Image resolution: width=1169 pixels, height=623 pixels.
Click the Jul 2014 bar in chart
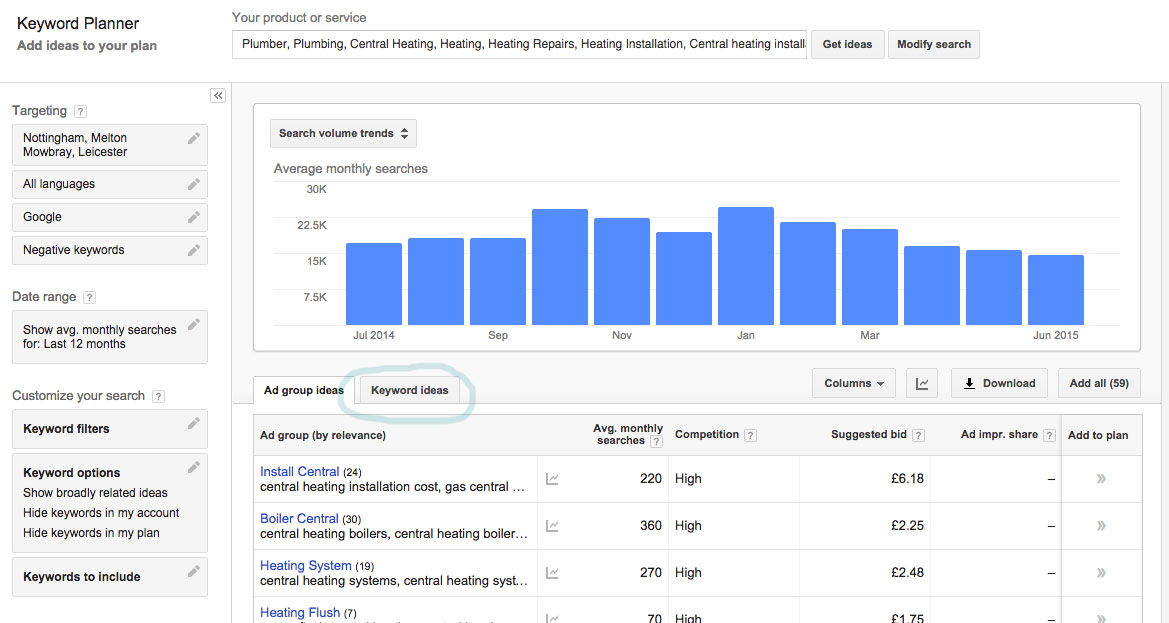374,284
